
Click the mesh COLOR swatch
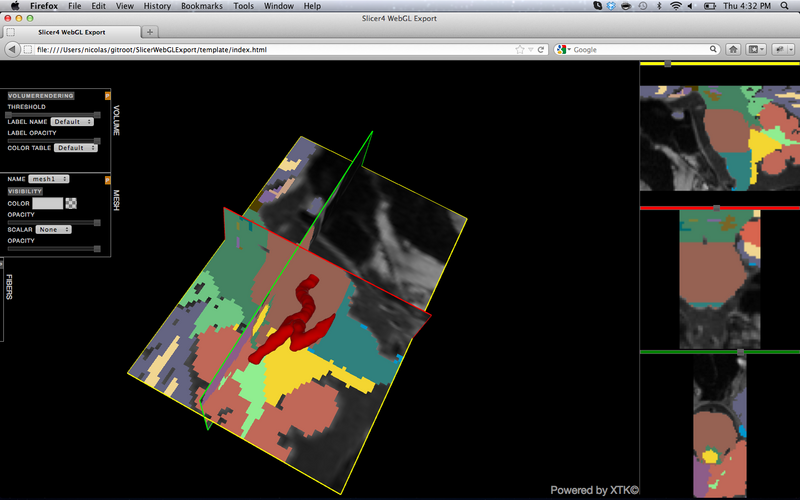(x=48, y=203)
